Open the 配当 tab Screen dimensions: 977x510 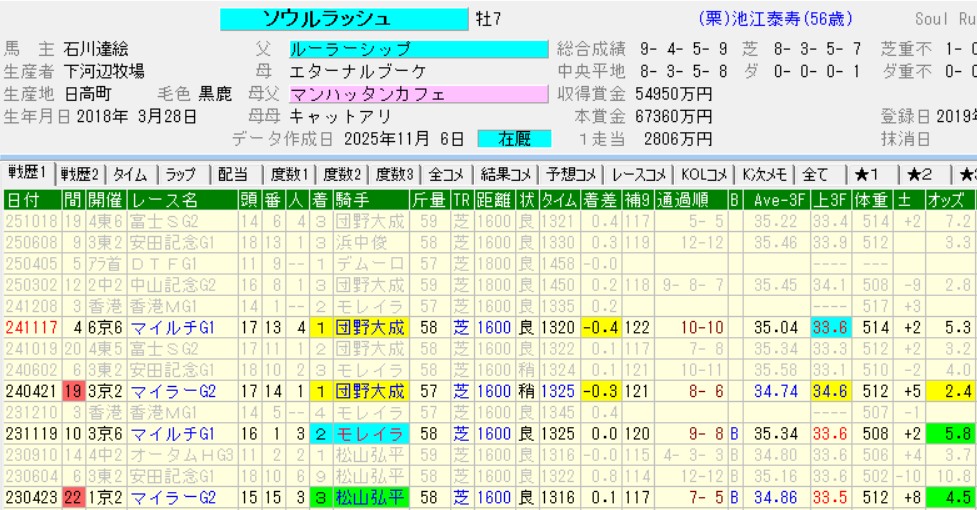tap(232, 174)
